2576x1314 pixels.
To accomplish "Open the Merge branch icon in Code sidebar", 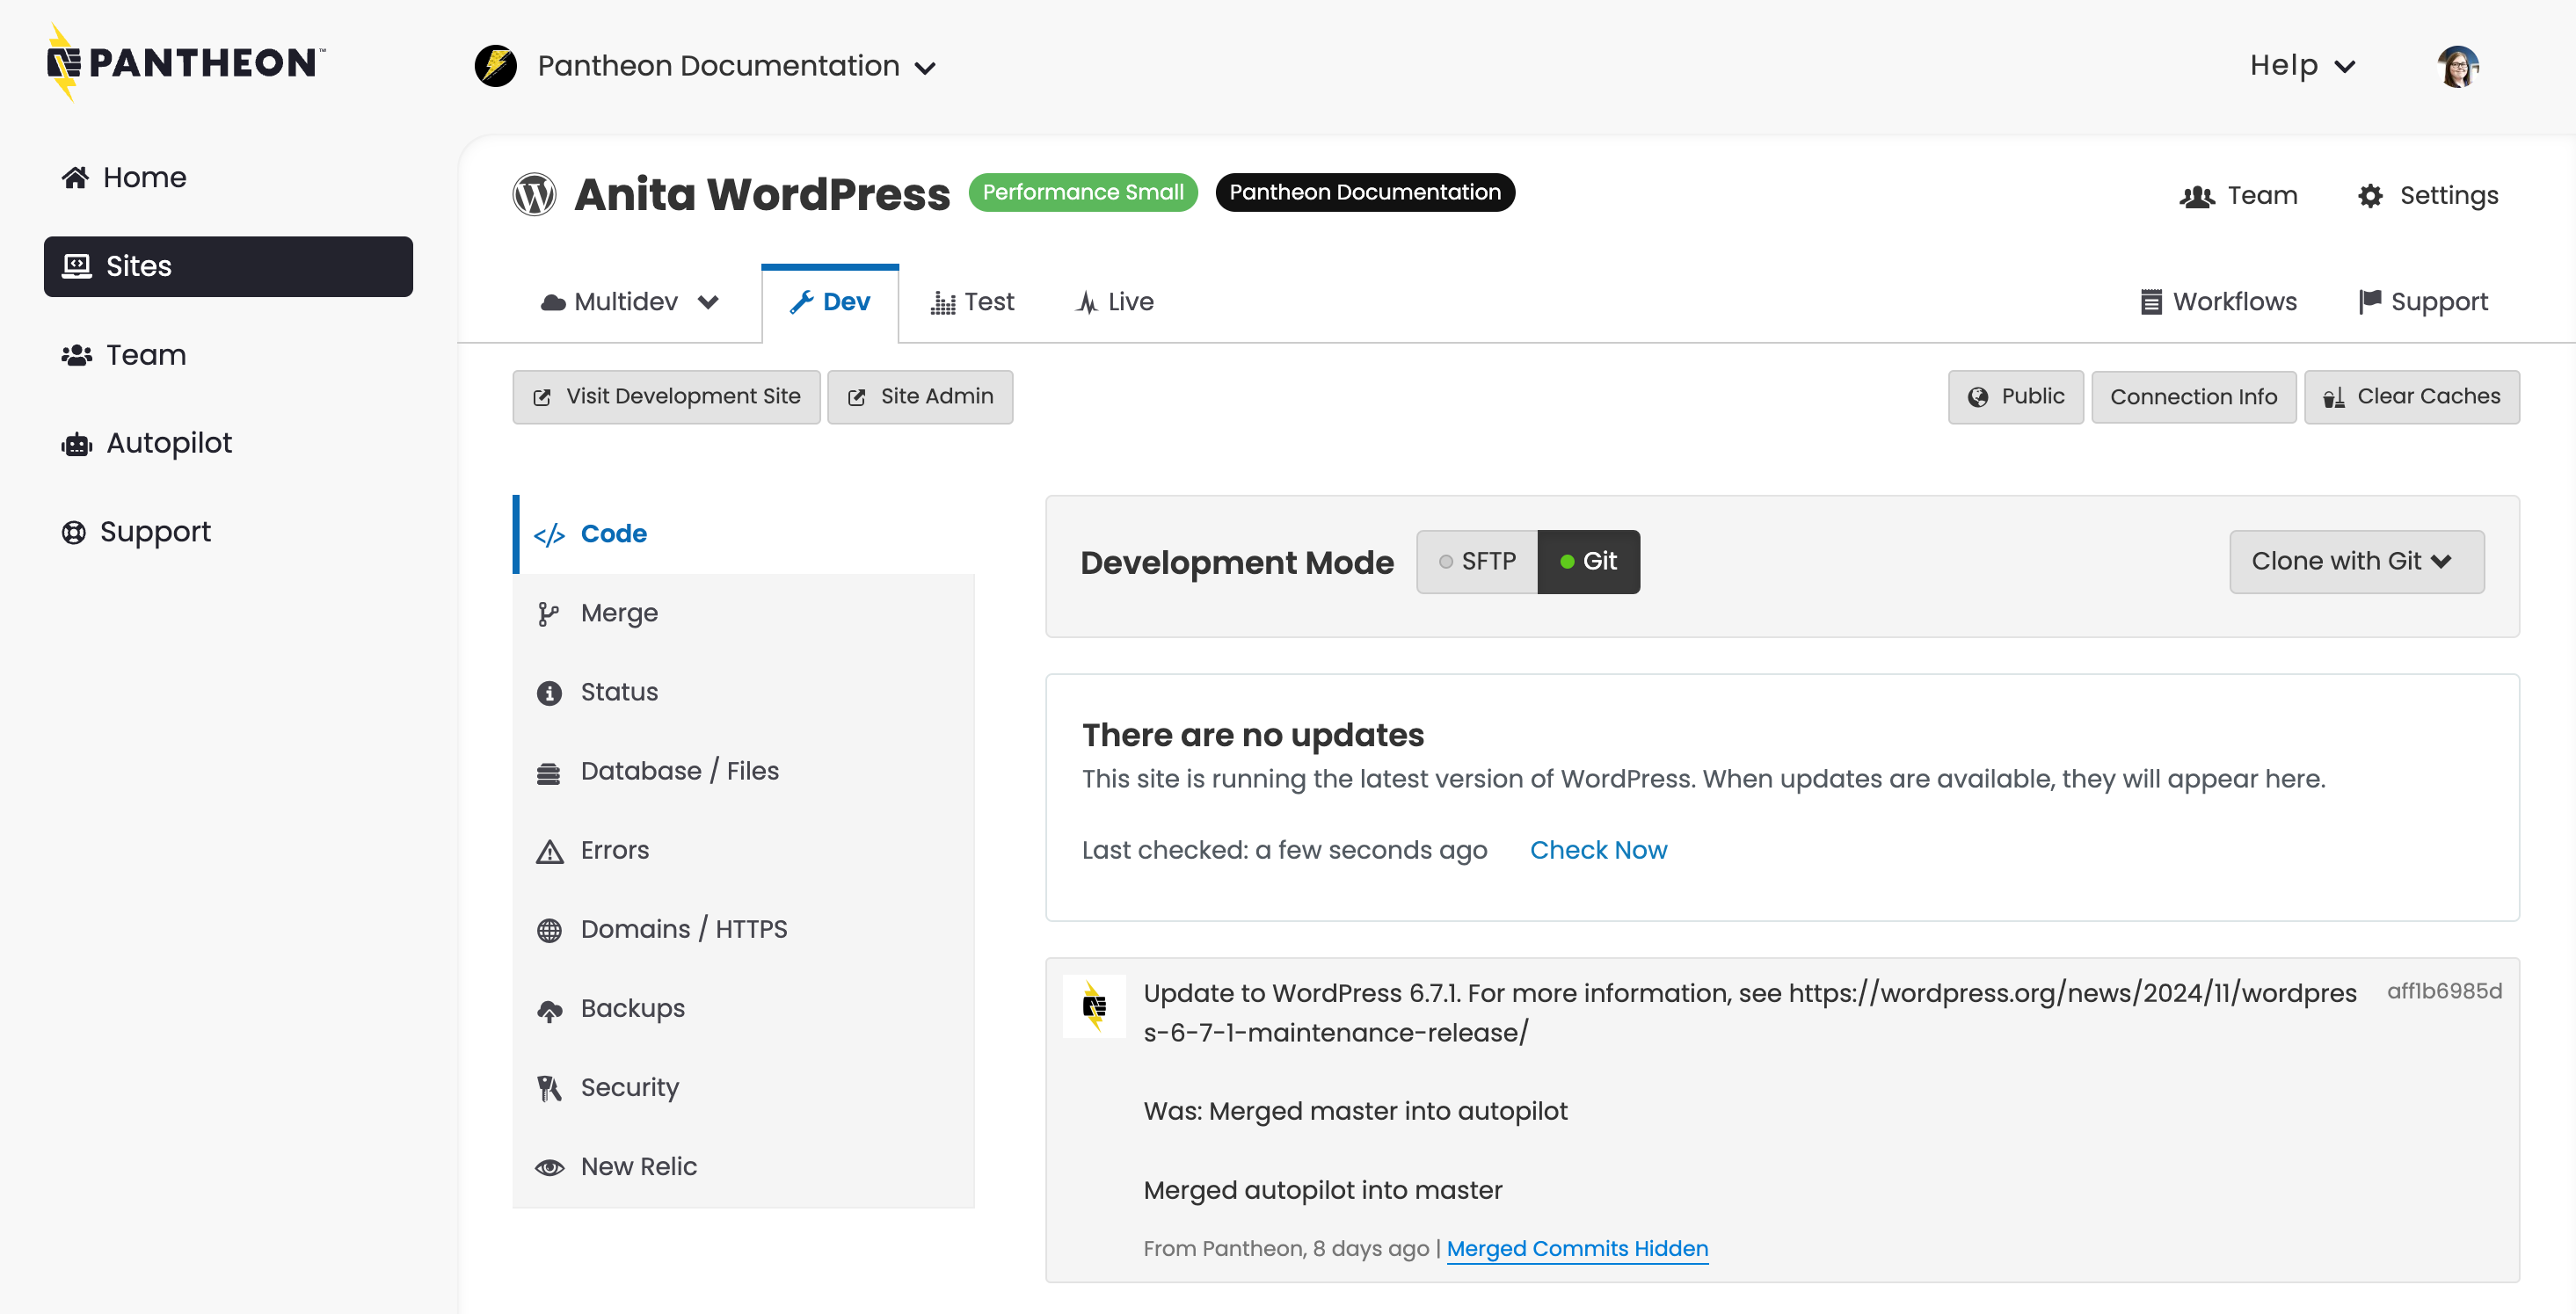I will 549,613.
